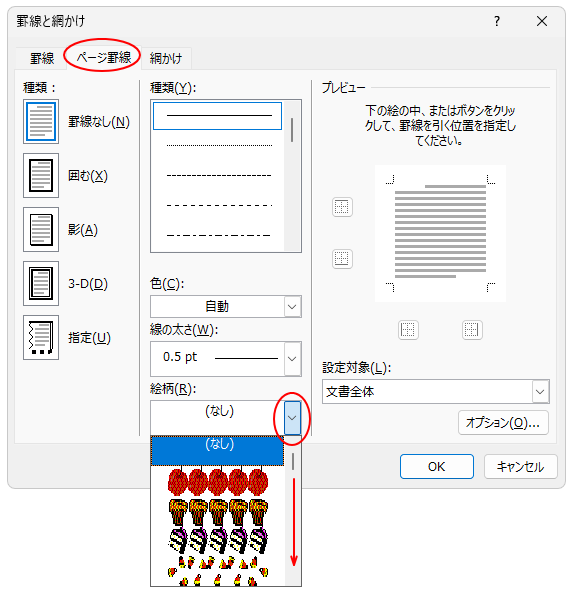Pick the 影 (shadow) border setting icon
577x602 pixels.
(x=41, y=230)
